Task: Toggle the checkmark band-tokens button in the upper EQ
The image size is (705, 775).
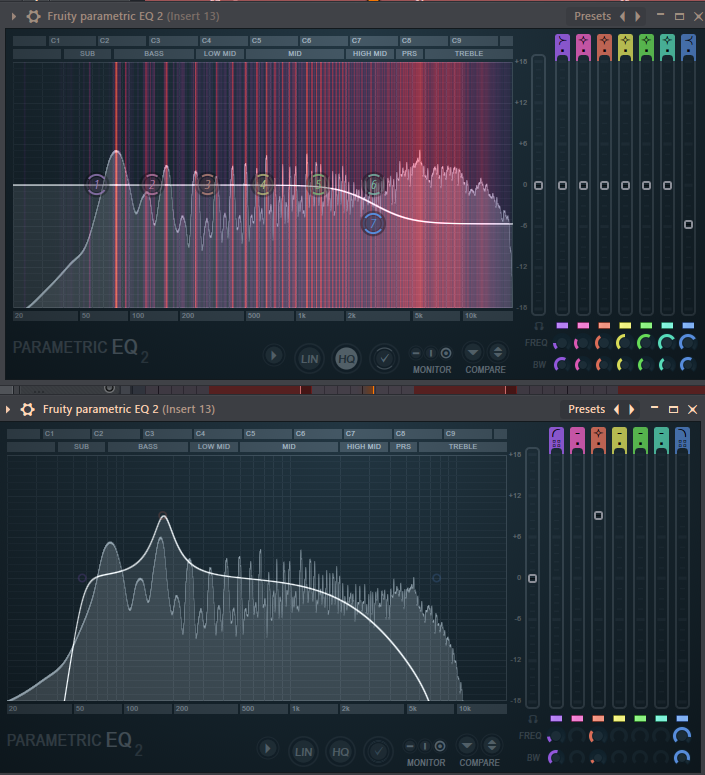Action: point(384,359)
